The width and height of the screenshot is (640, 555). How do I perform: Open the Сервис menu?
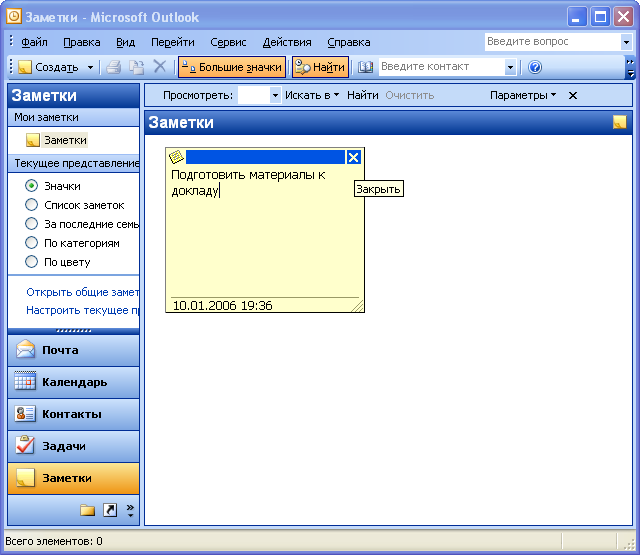228,42
